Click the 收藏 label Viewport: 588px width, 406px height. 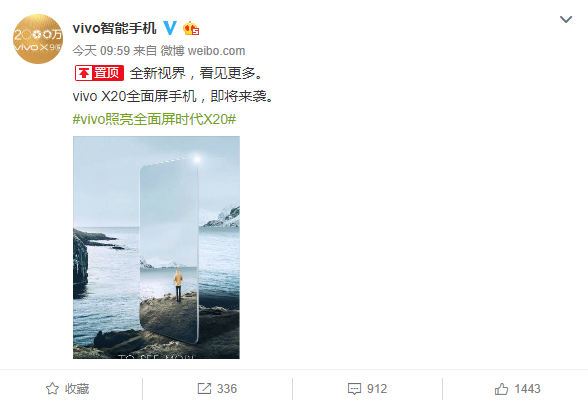click(77, 389)
